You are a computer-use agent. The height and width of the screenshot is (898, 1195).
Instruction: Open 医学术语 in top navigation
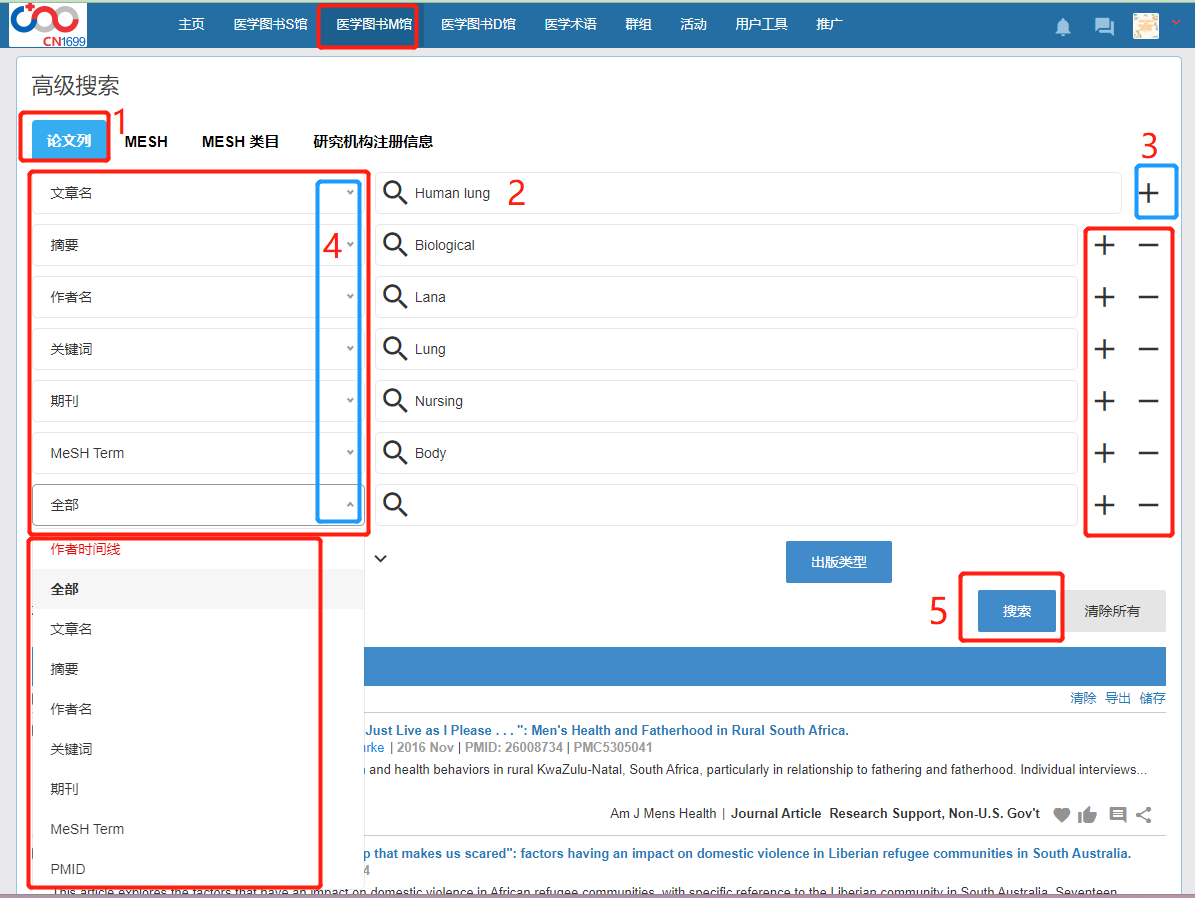click(570, 24)
